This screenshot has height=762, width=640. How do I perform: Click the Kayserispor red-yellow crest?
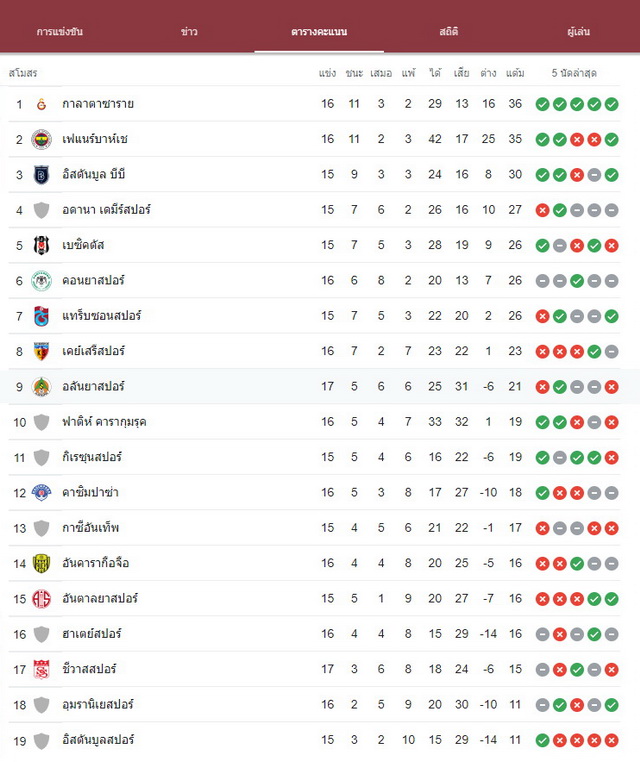[41, 351]
